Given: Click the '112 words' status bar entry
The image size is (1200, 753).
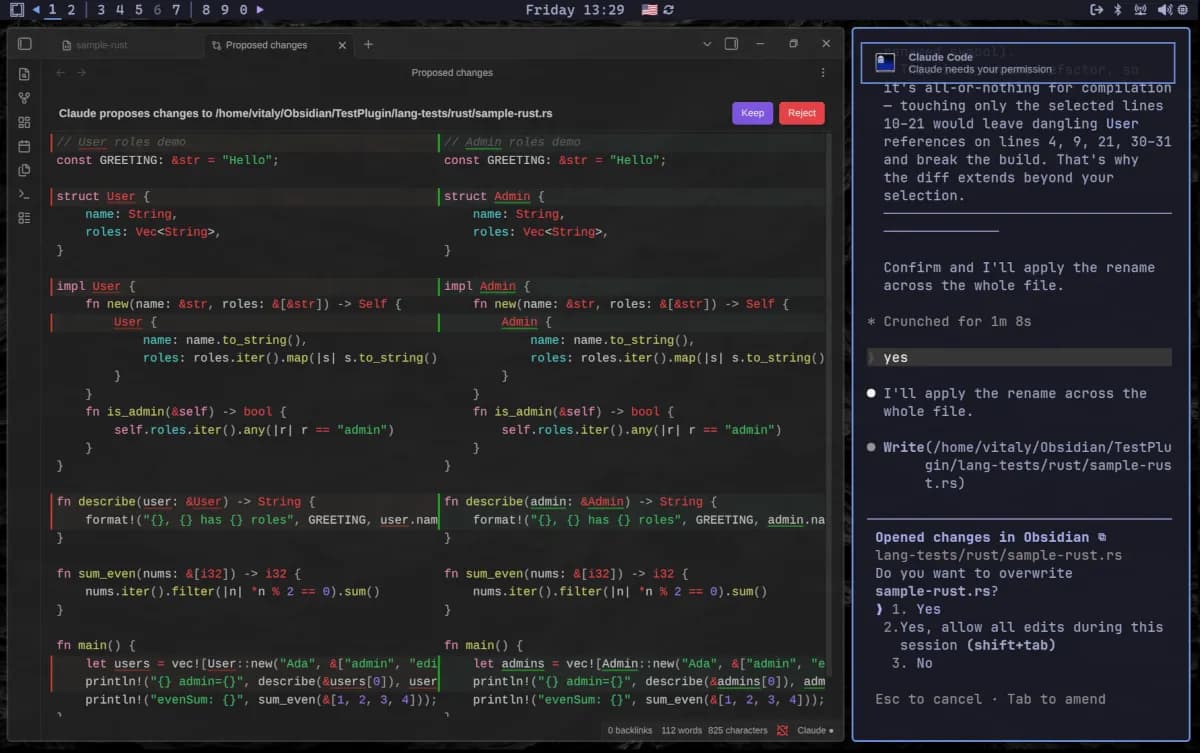Looking at the screenshot, I should point(681,731).
